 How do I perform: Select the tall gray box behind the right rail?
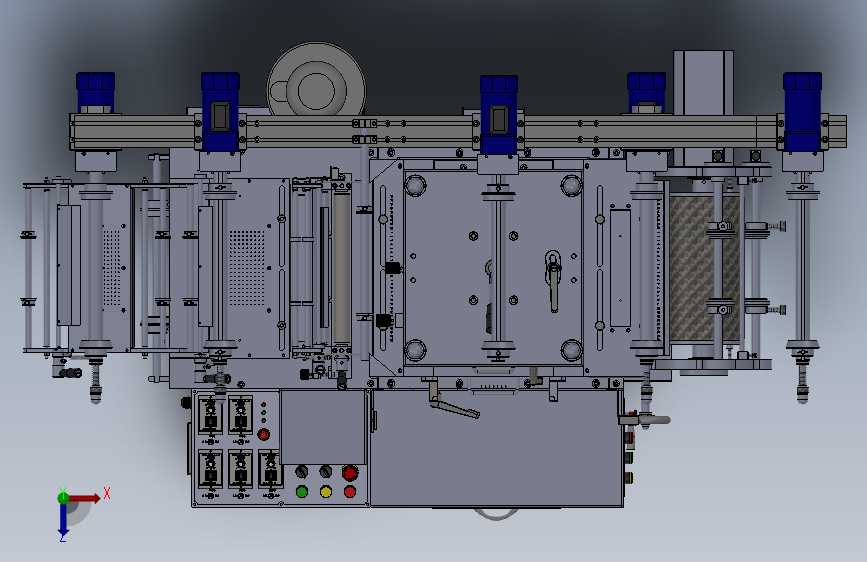[x=703, y=107]
